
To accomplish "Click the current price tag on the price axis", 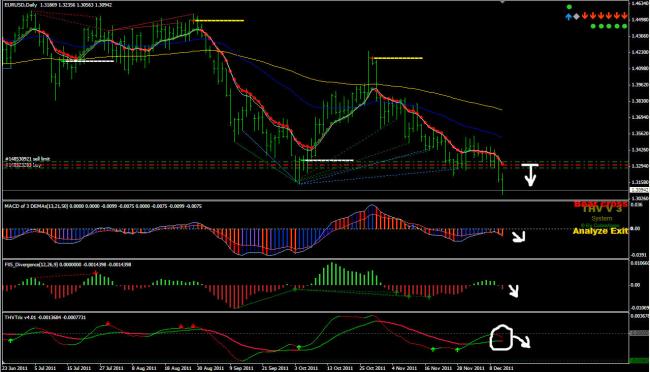I will pyautogui.click(x=639, y=190).
